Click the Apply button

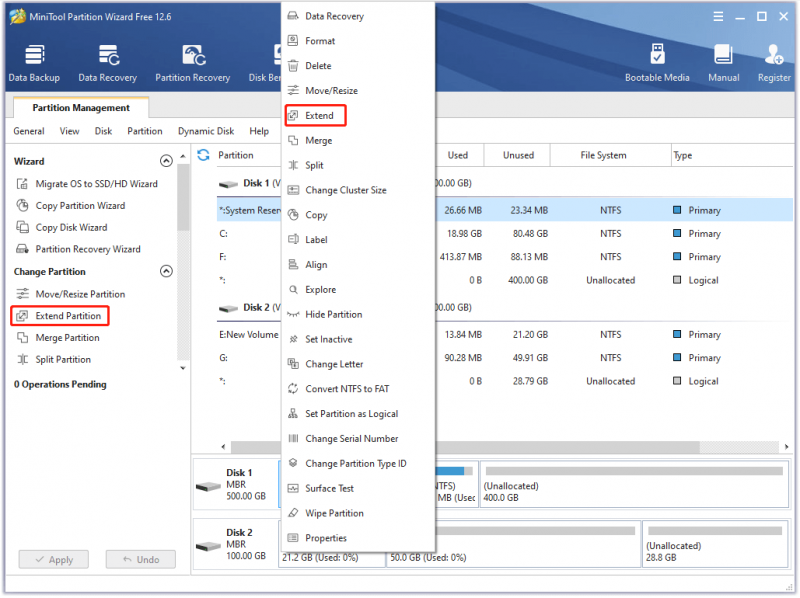[x=54, y=560]
